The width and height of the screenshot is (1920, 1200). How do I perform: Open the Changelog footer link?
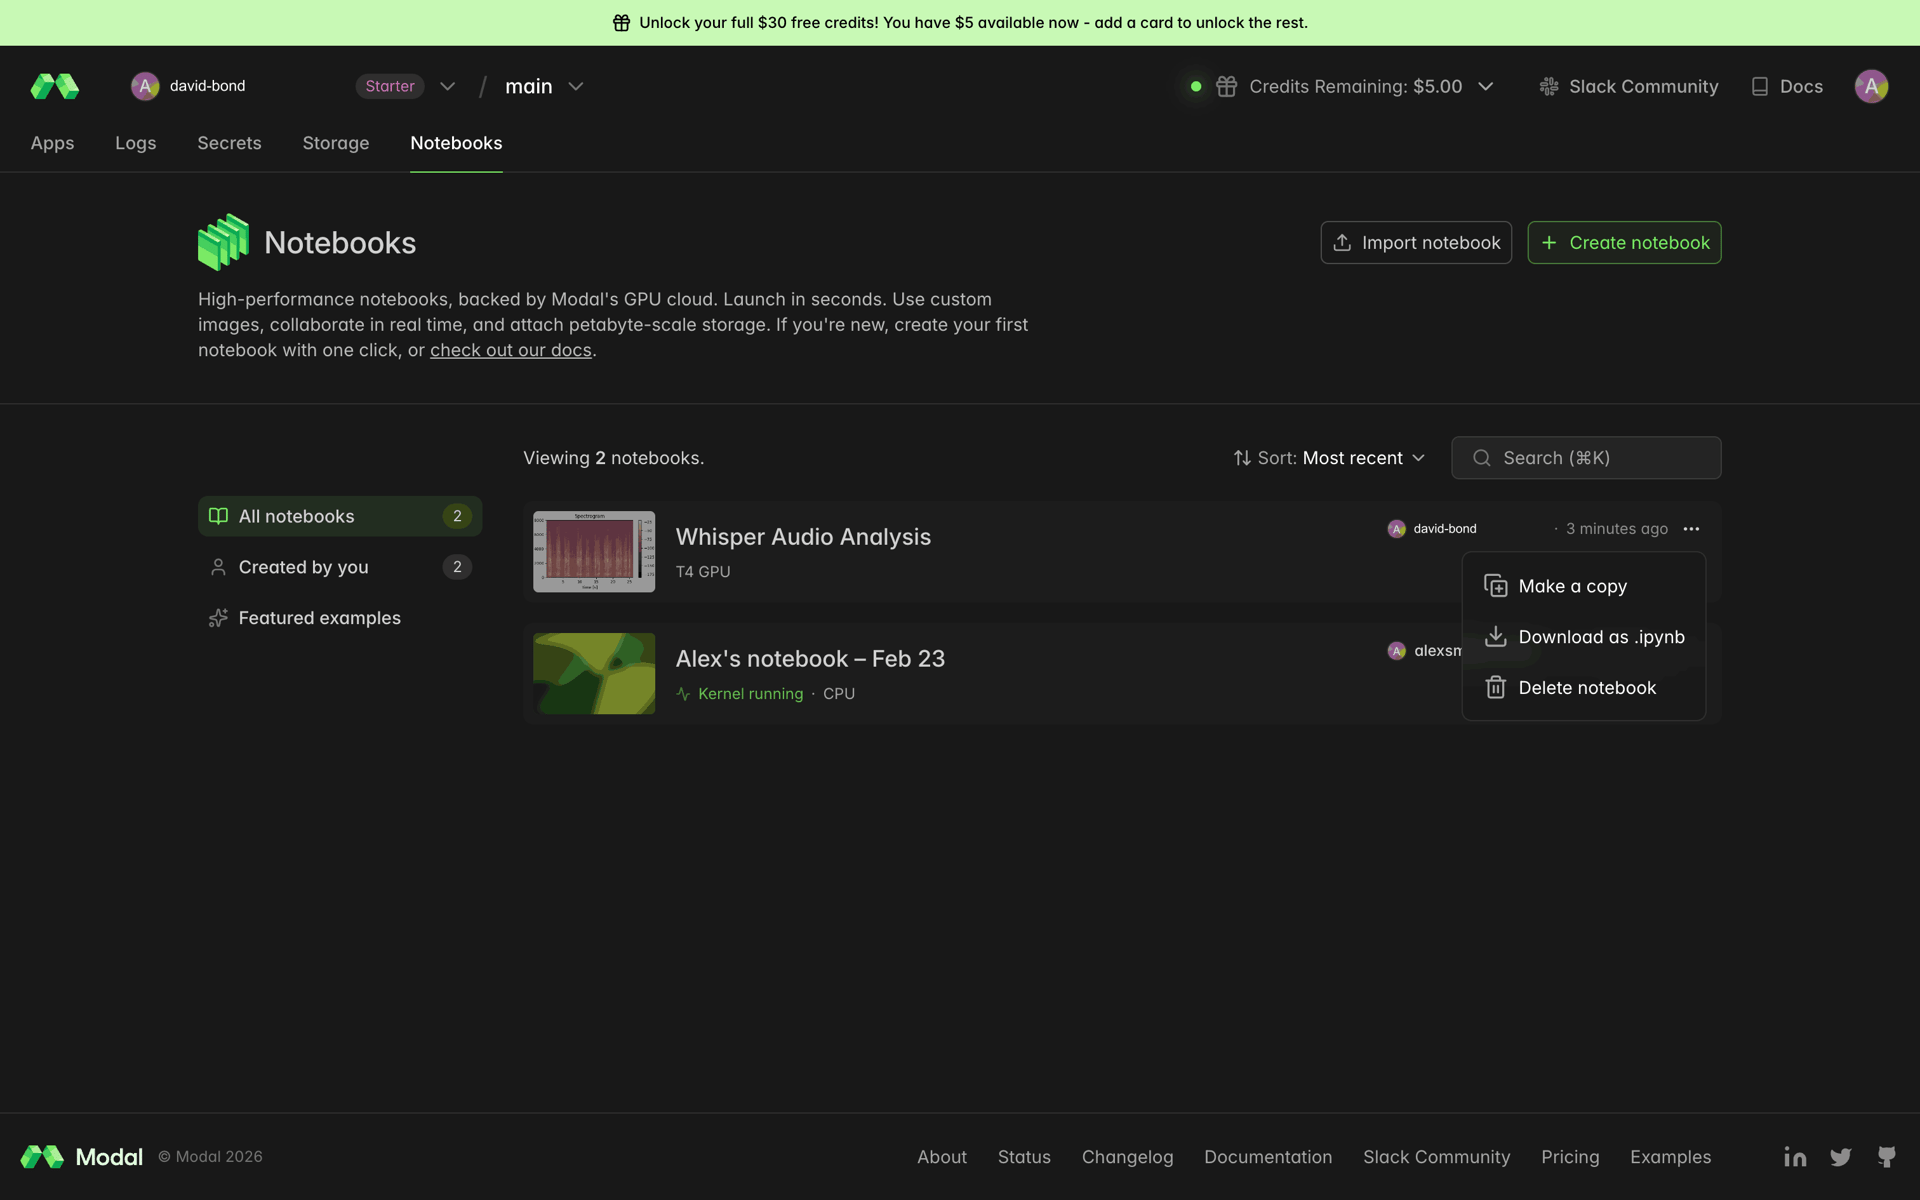[1127, 1156]
